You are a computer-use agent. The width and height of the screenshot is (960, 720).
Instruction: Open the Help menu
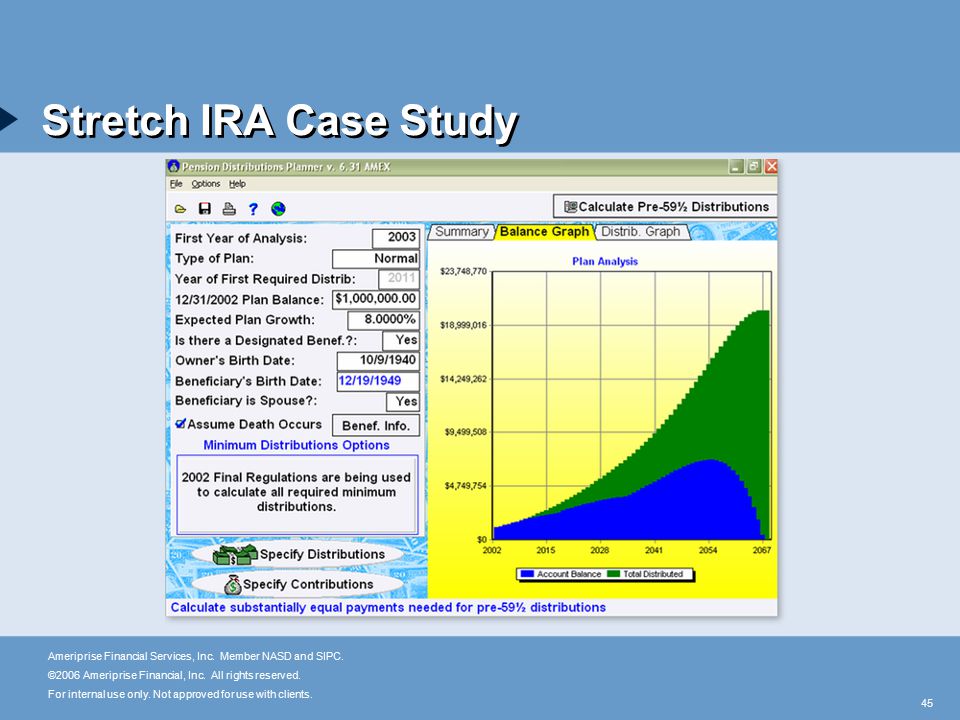click(x=238, y=184)
